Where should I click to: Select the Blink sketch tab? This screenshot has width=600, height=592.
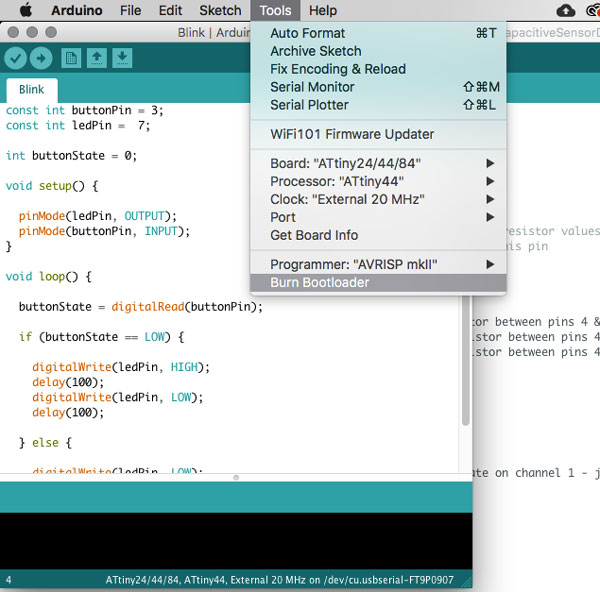point(32,90)
